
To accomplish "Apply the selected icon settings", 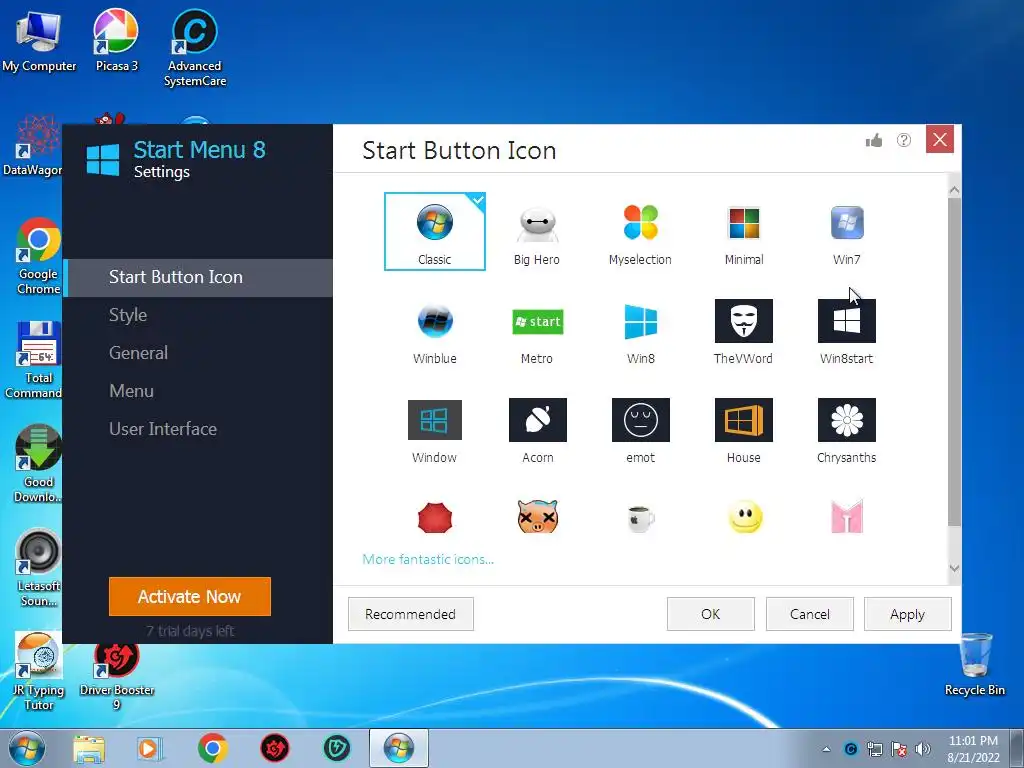I will click(908, 614).
